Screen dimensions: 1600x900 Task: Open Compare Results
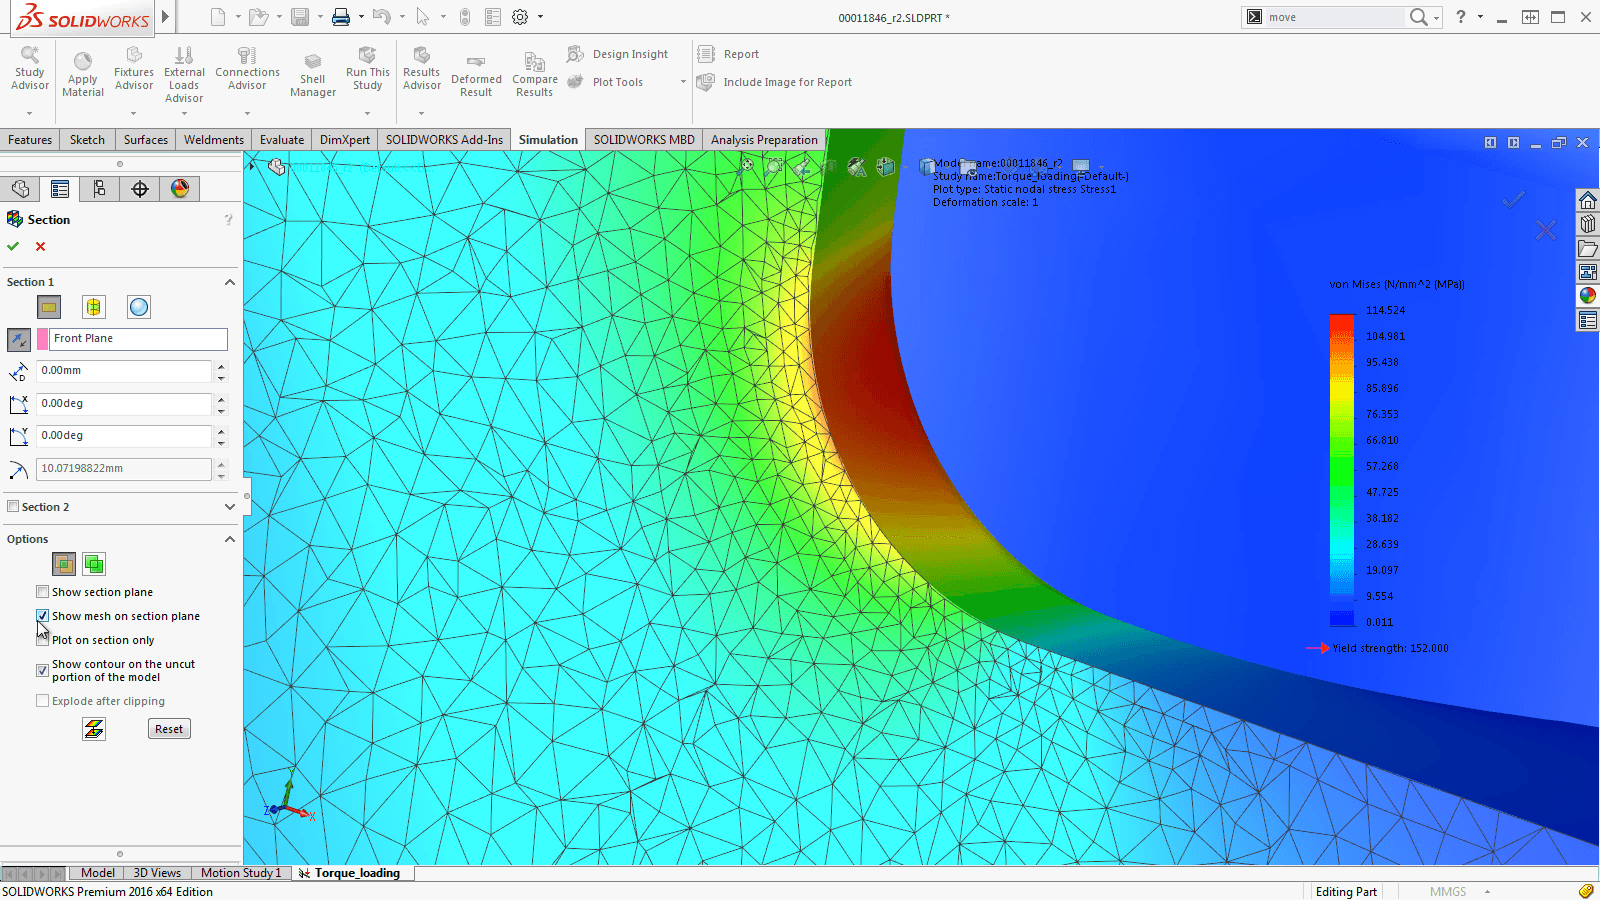[535, 75]
